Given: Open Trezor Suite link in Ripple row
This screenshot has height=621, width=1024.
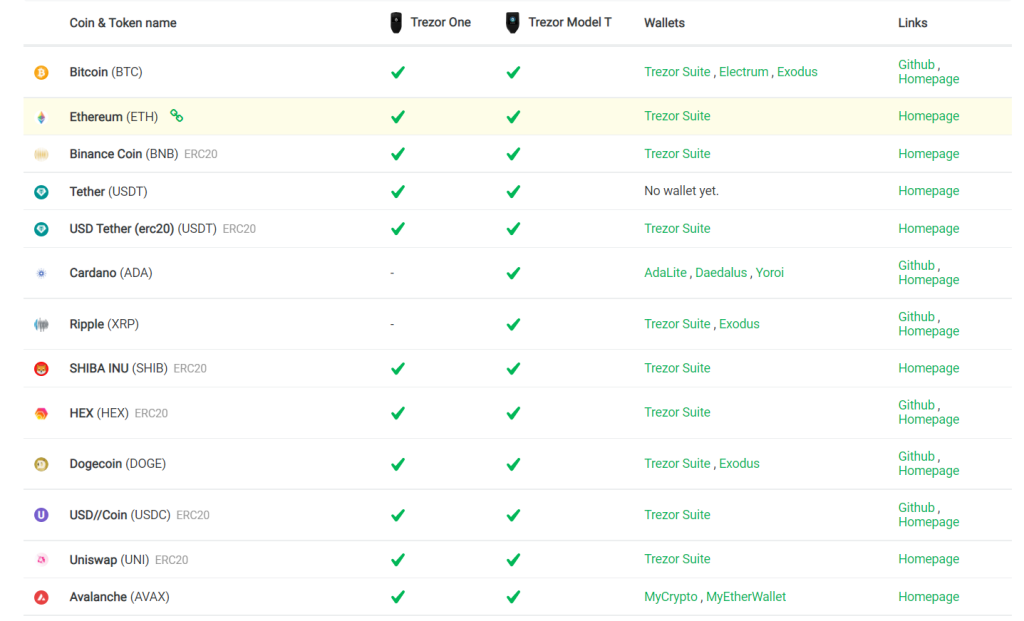Looking at the screenshot, I should click(x=677, y=324).
